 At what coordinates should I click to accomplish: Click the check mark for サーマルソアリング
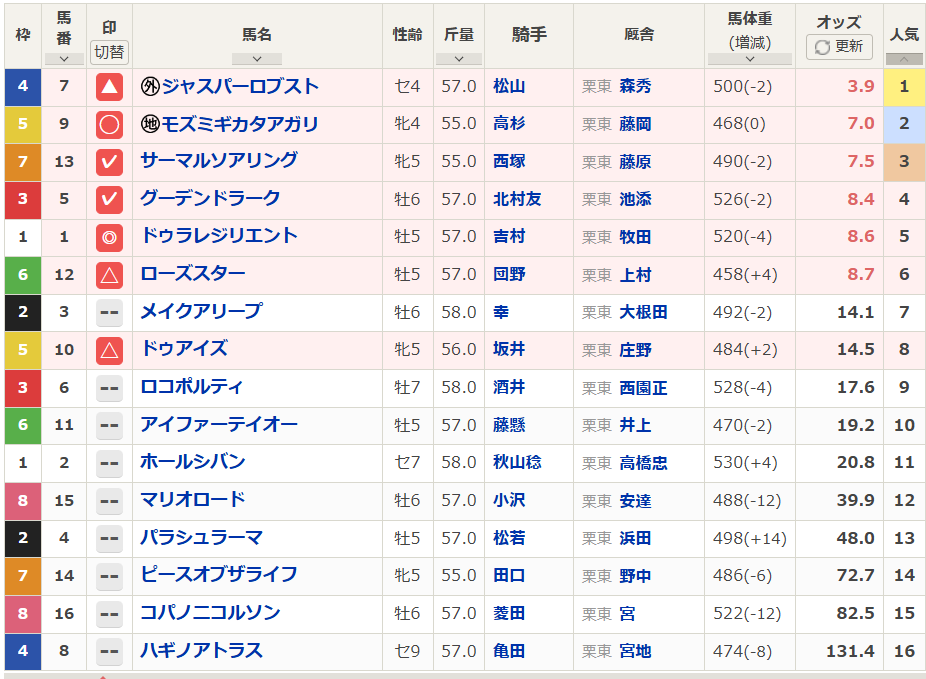[x=109, y=162]
